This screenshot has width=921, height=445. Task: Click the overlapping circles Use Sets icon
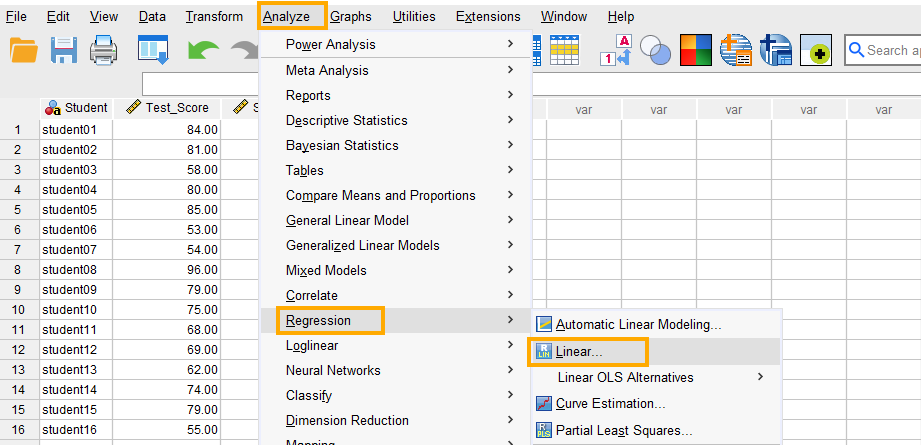coord(655,50)
